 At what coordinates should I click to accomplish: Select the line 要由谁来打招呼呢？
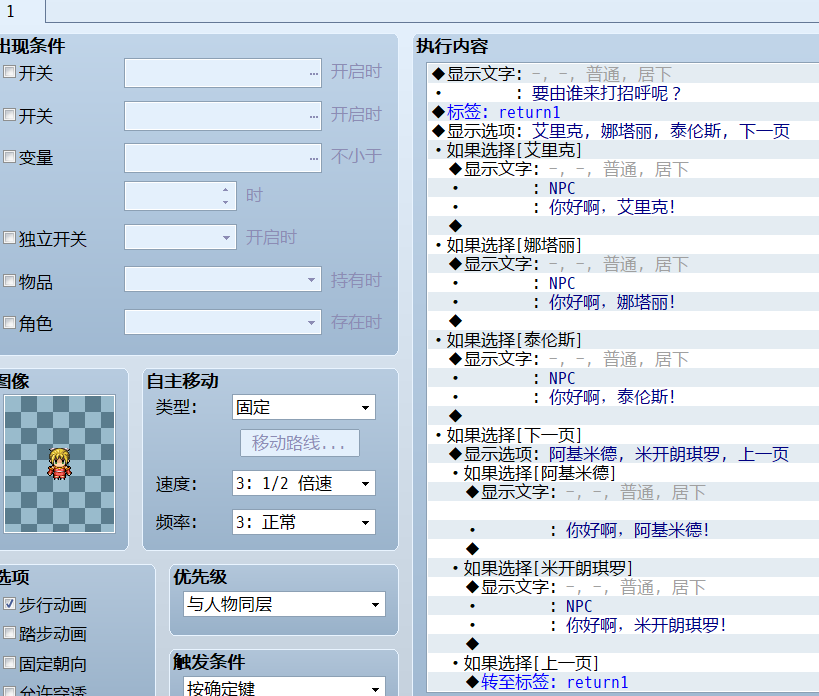point(623,93)
